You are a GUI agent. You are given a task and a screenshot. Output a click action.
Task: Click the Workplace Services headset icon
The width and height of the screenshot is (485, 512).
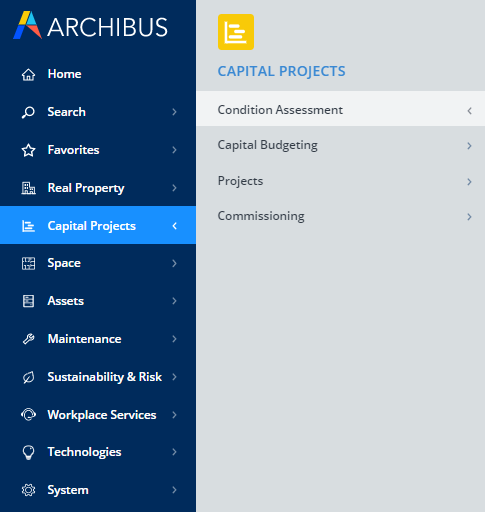click(x=28, y=415)
